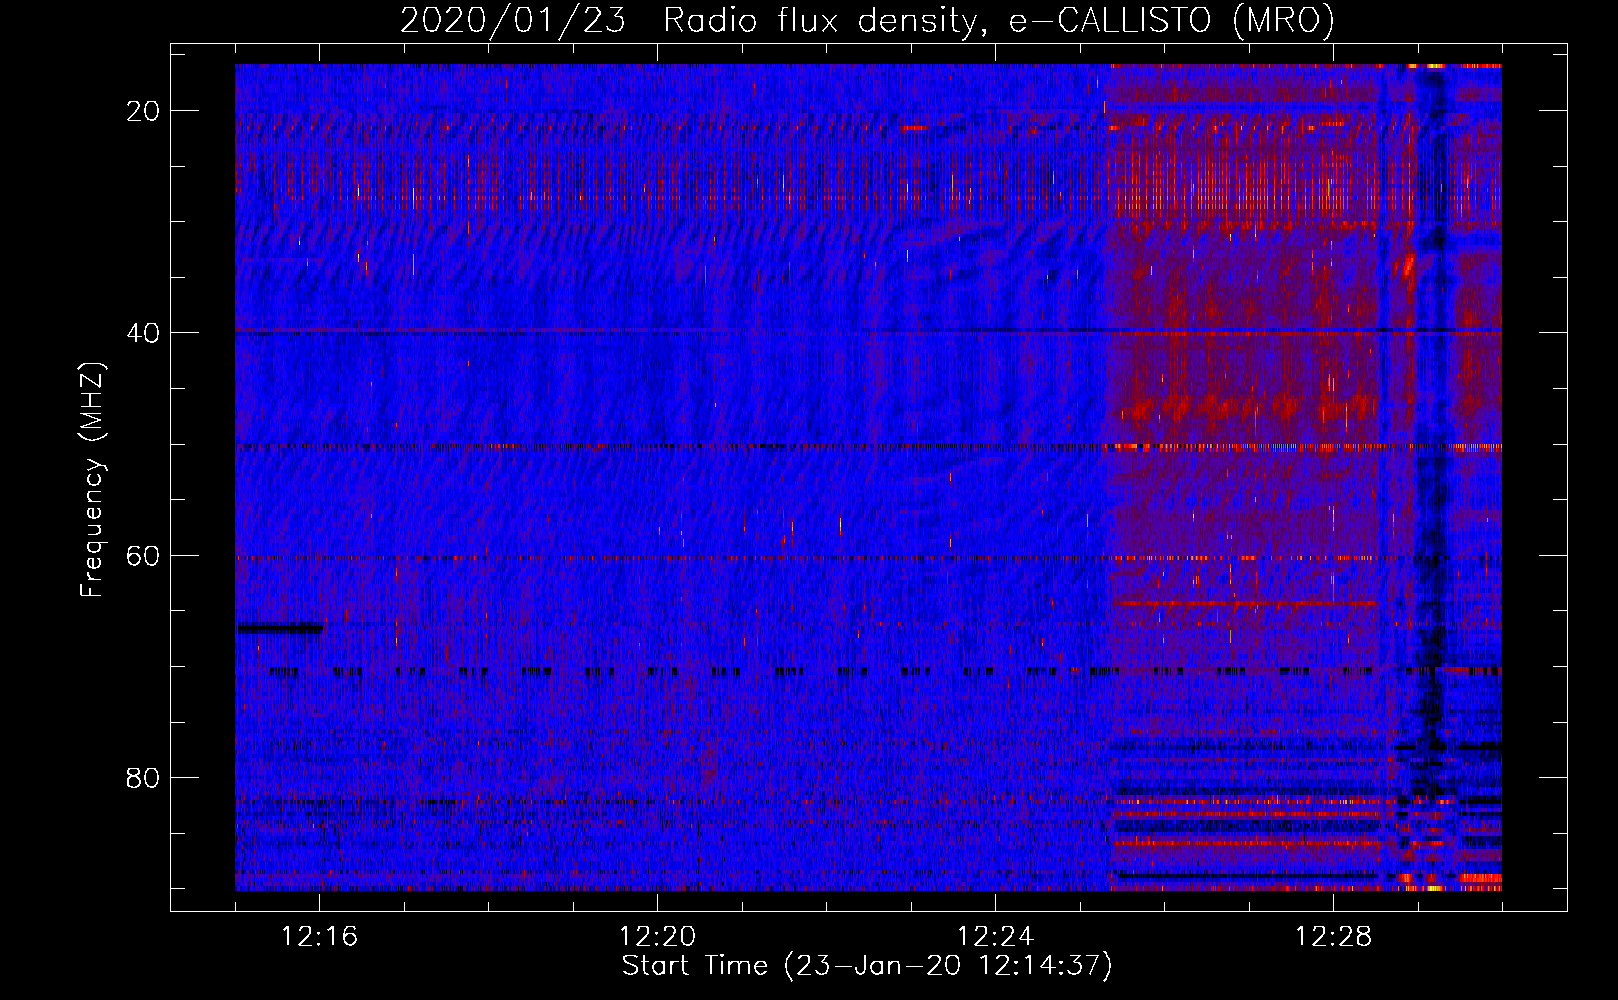Click the time tick label '12:24'

pyautogui.click(x=996, y=937)
